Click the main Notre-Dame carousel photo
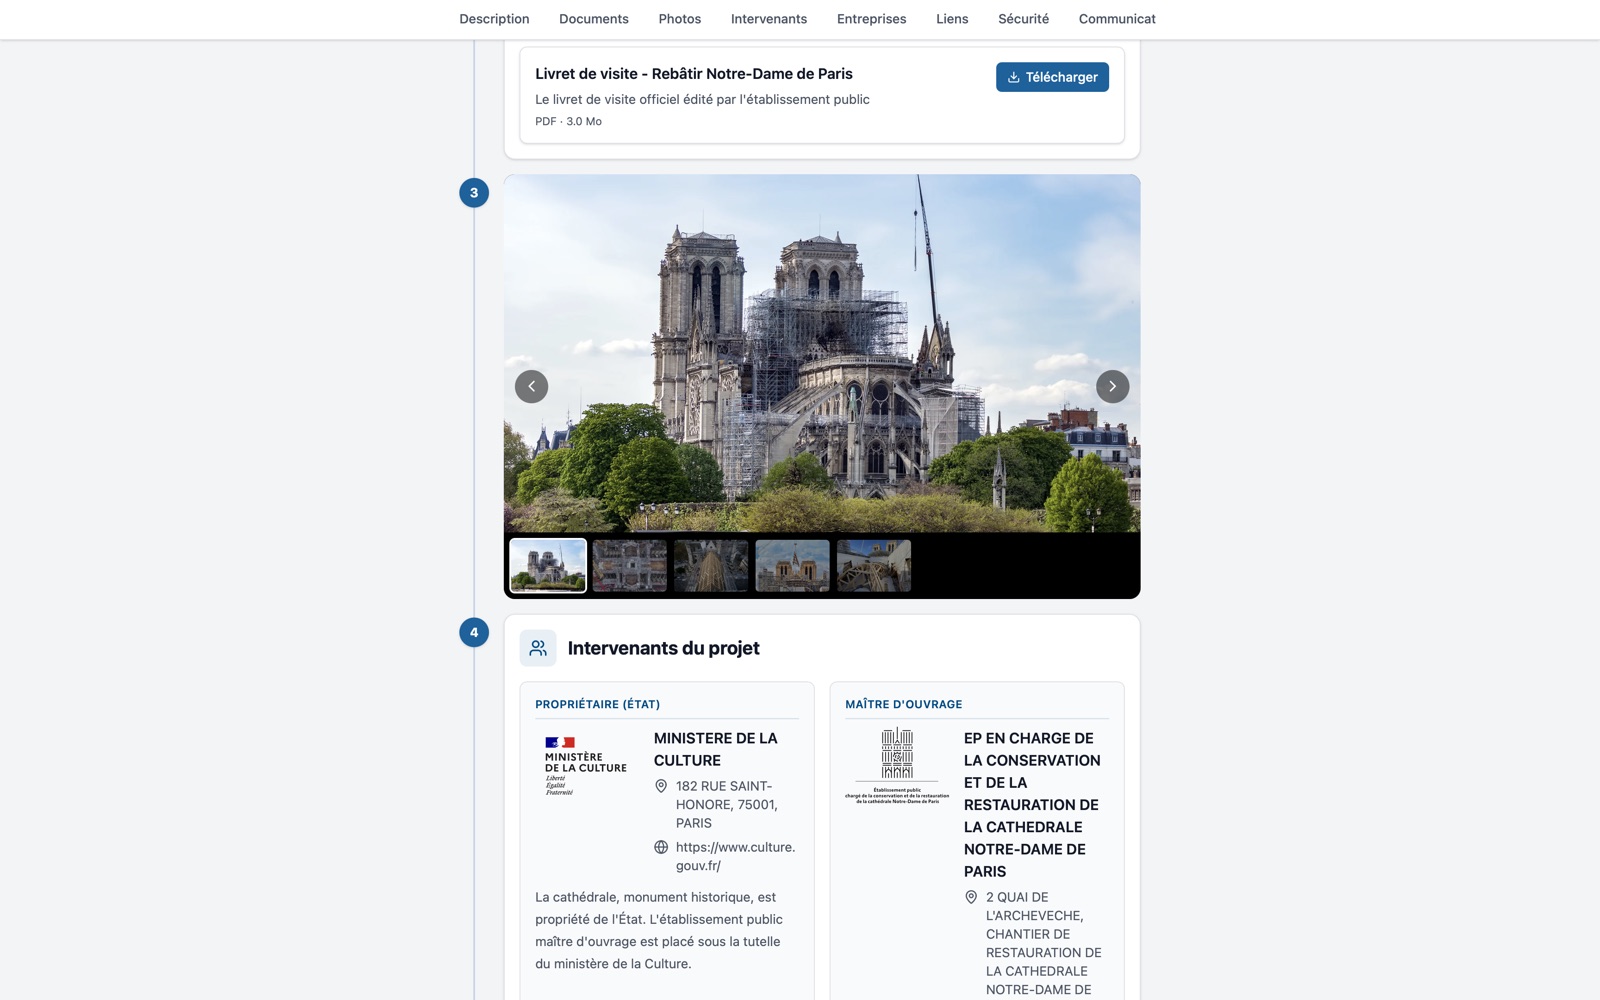The width and height of the screenshot is (1600, 1000). coord(822,353)
